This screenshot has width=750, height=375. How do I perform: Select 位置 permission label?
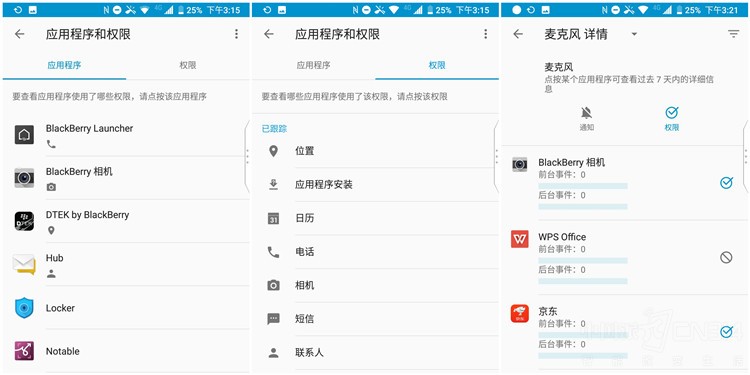[x=305, y=151]
